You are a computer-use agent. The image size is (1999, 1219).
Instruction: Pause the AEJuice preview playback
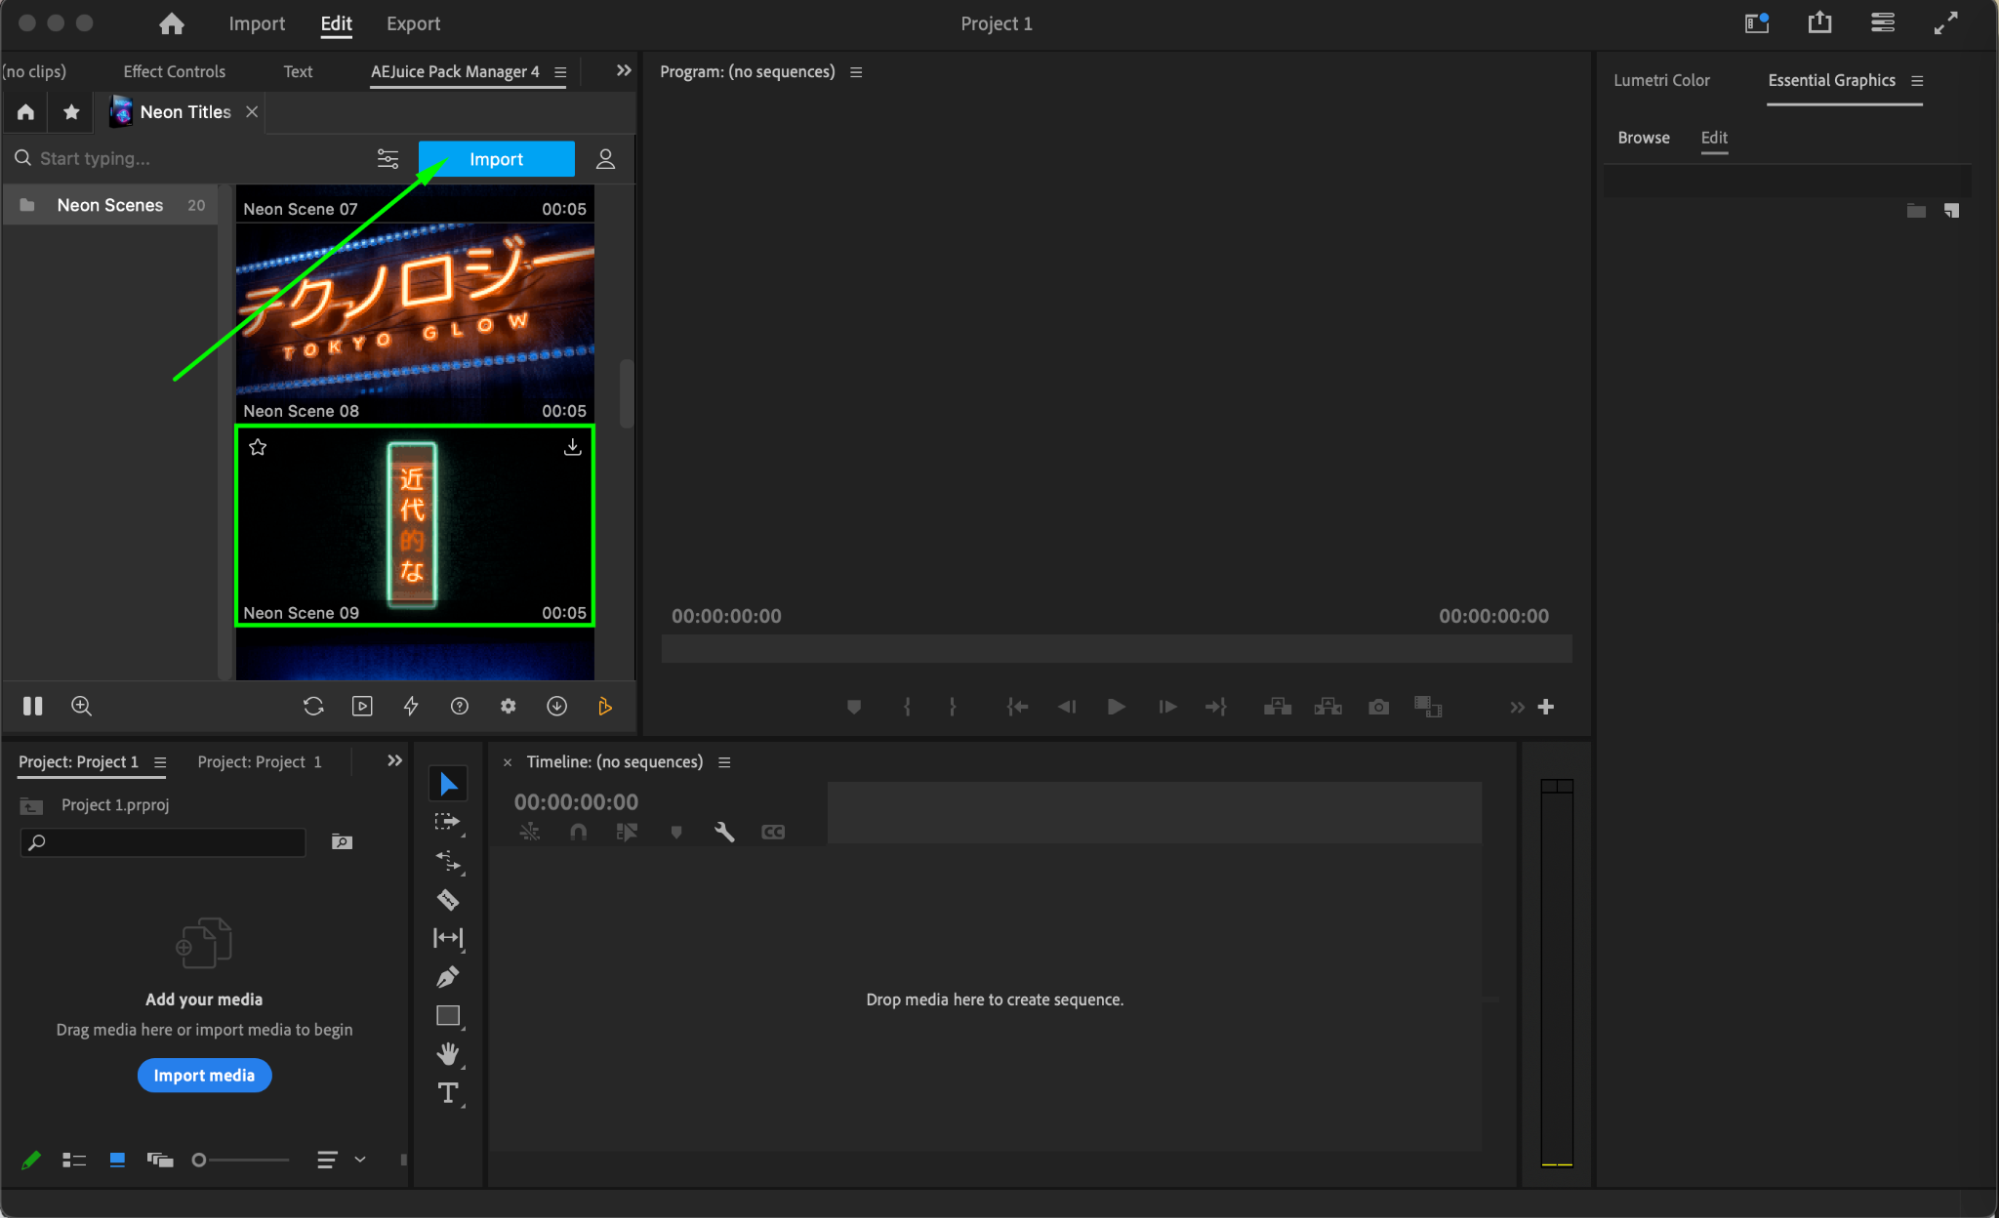32,706
